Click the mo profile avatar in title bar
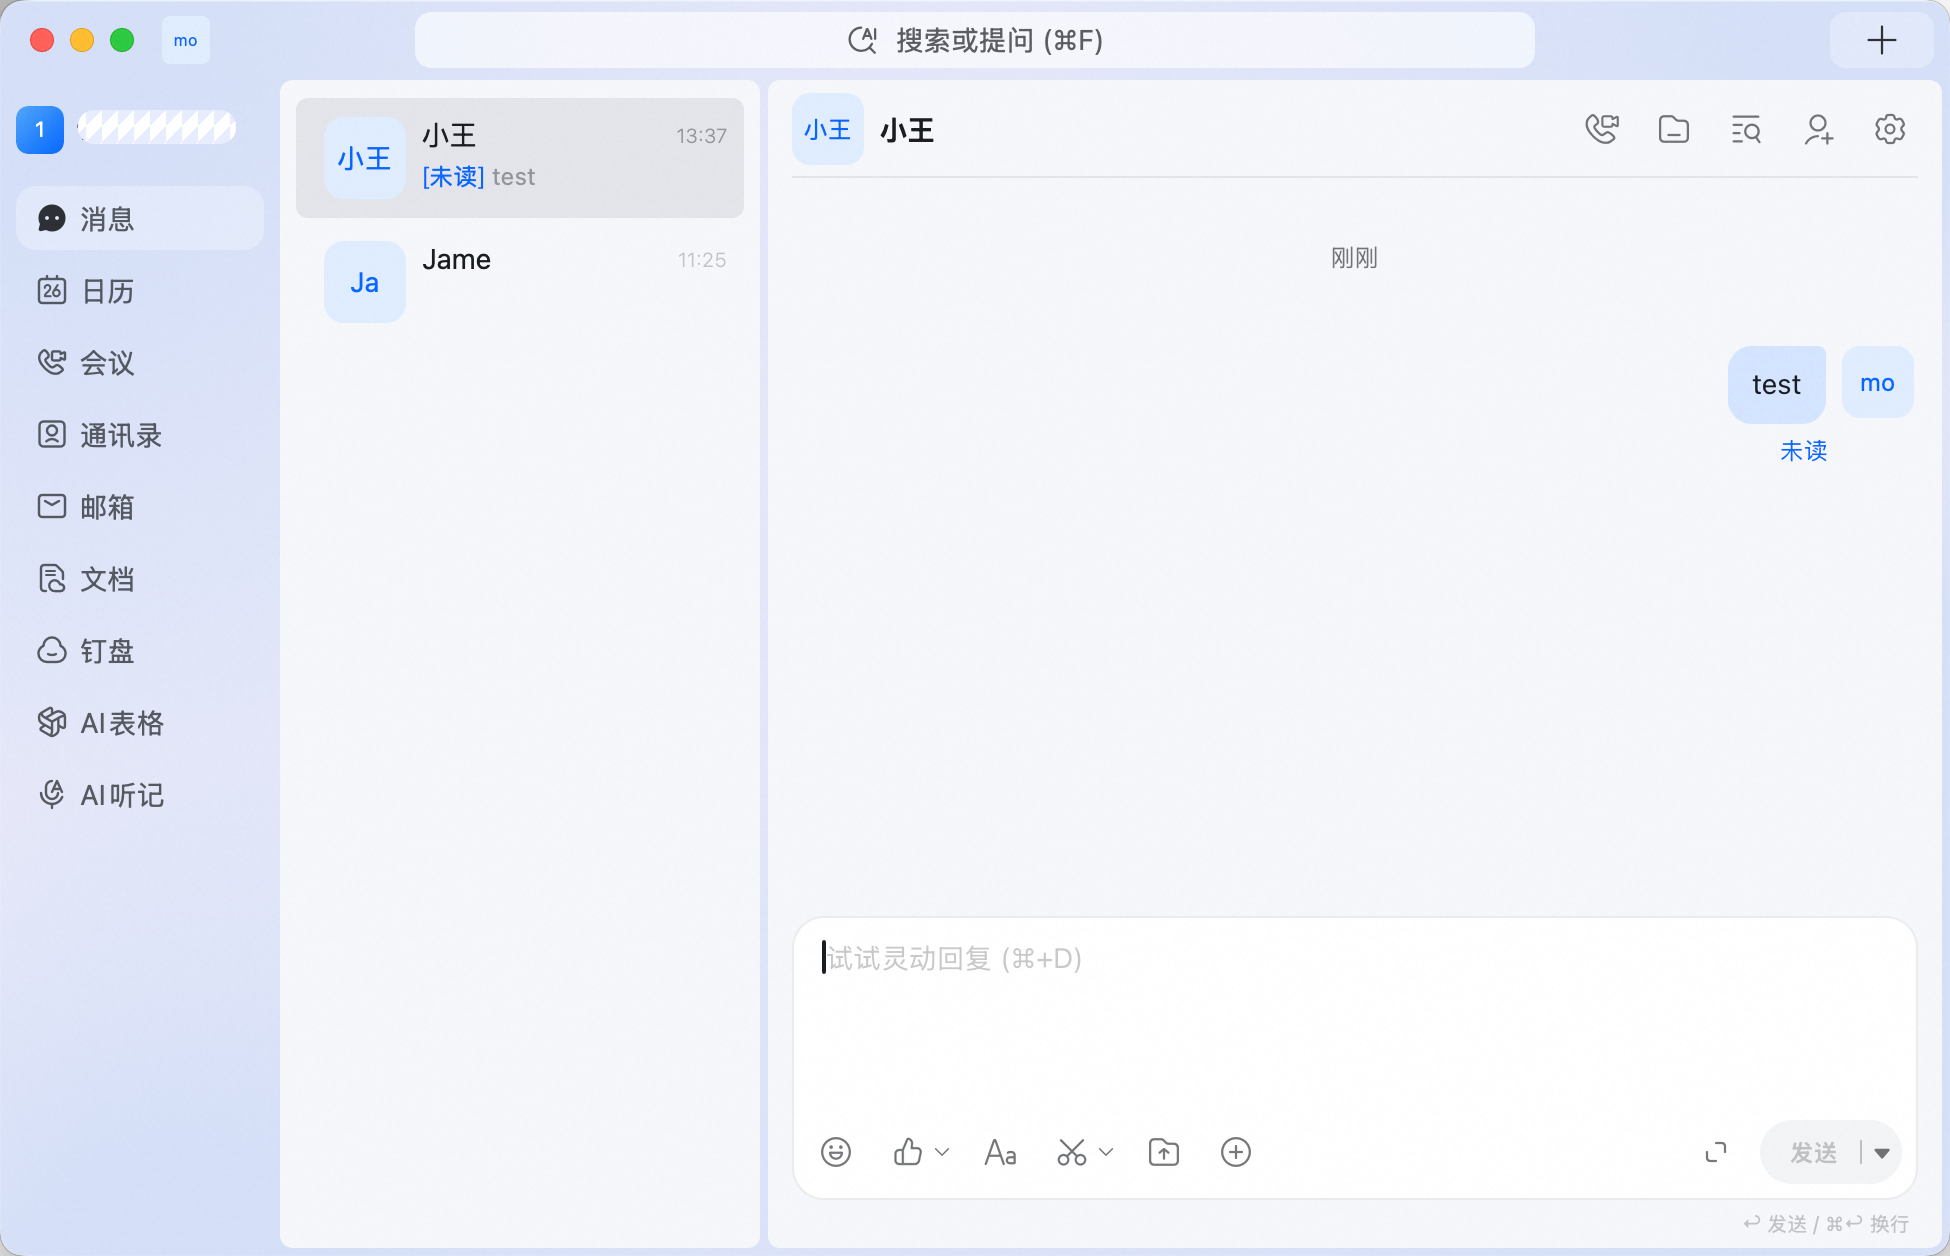 pos(186,40)
